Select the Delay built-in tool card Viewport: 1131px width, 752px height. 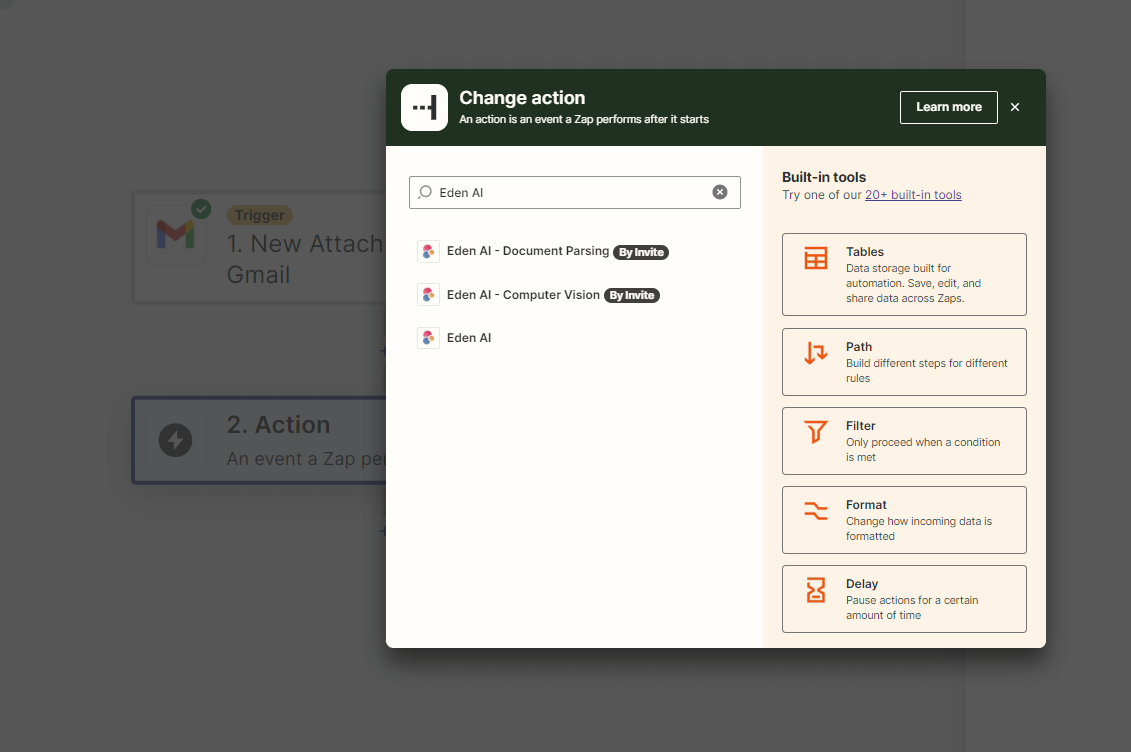click(904, 598)
